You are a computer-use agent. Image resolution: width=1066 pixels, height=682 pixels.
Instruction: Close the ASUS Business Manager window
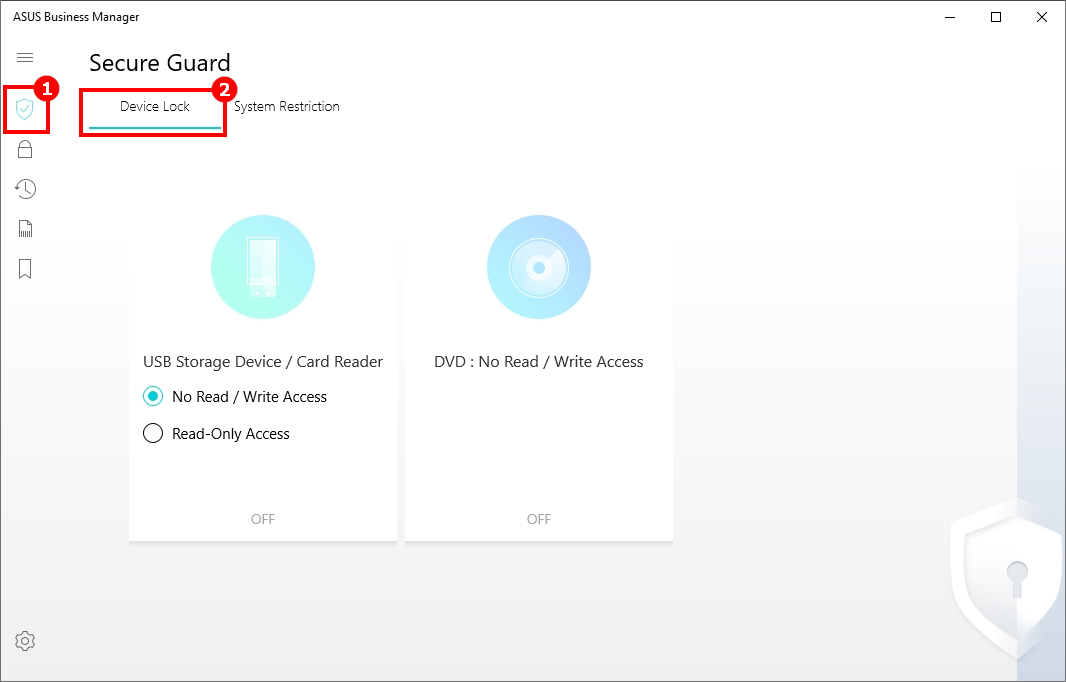[1042, 17]
